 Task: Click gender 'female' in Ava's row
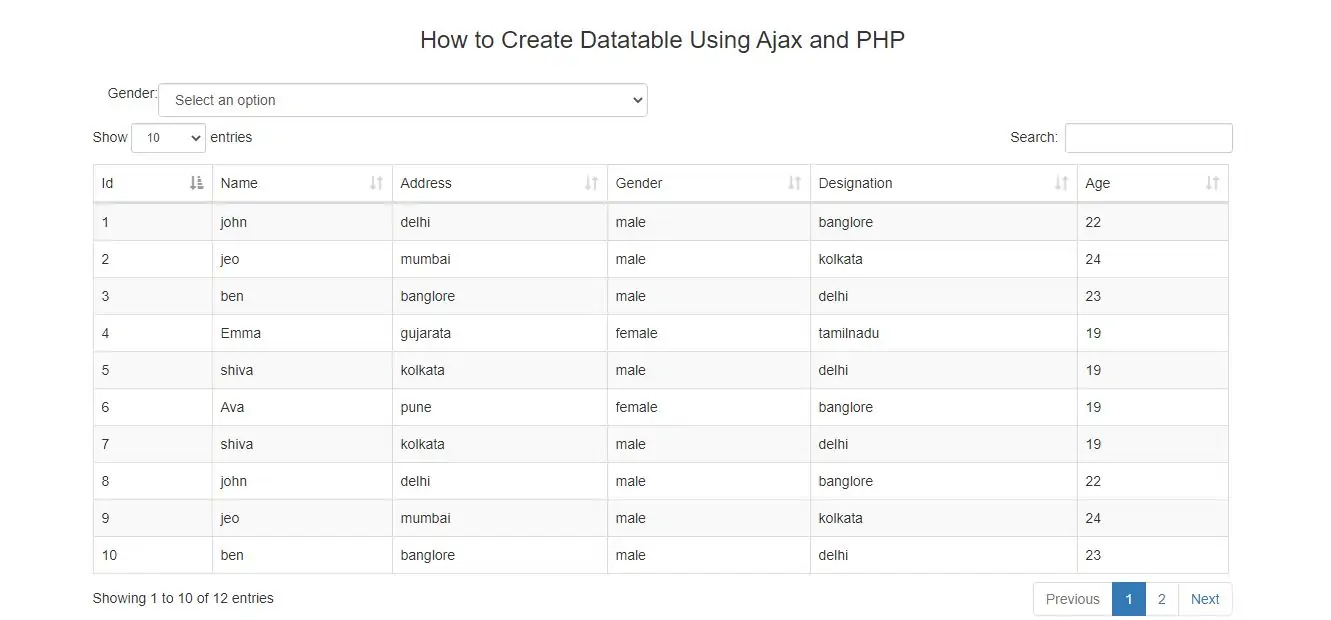tap(637, 407)
